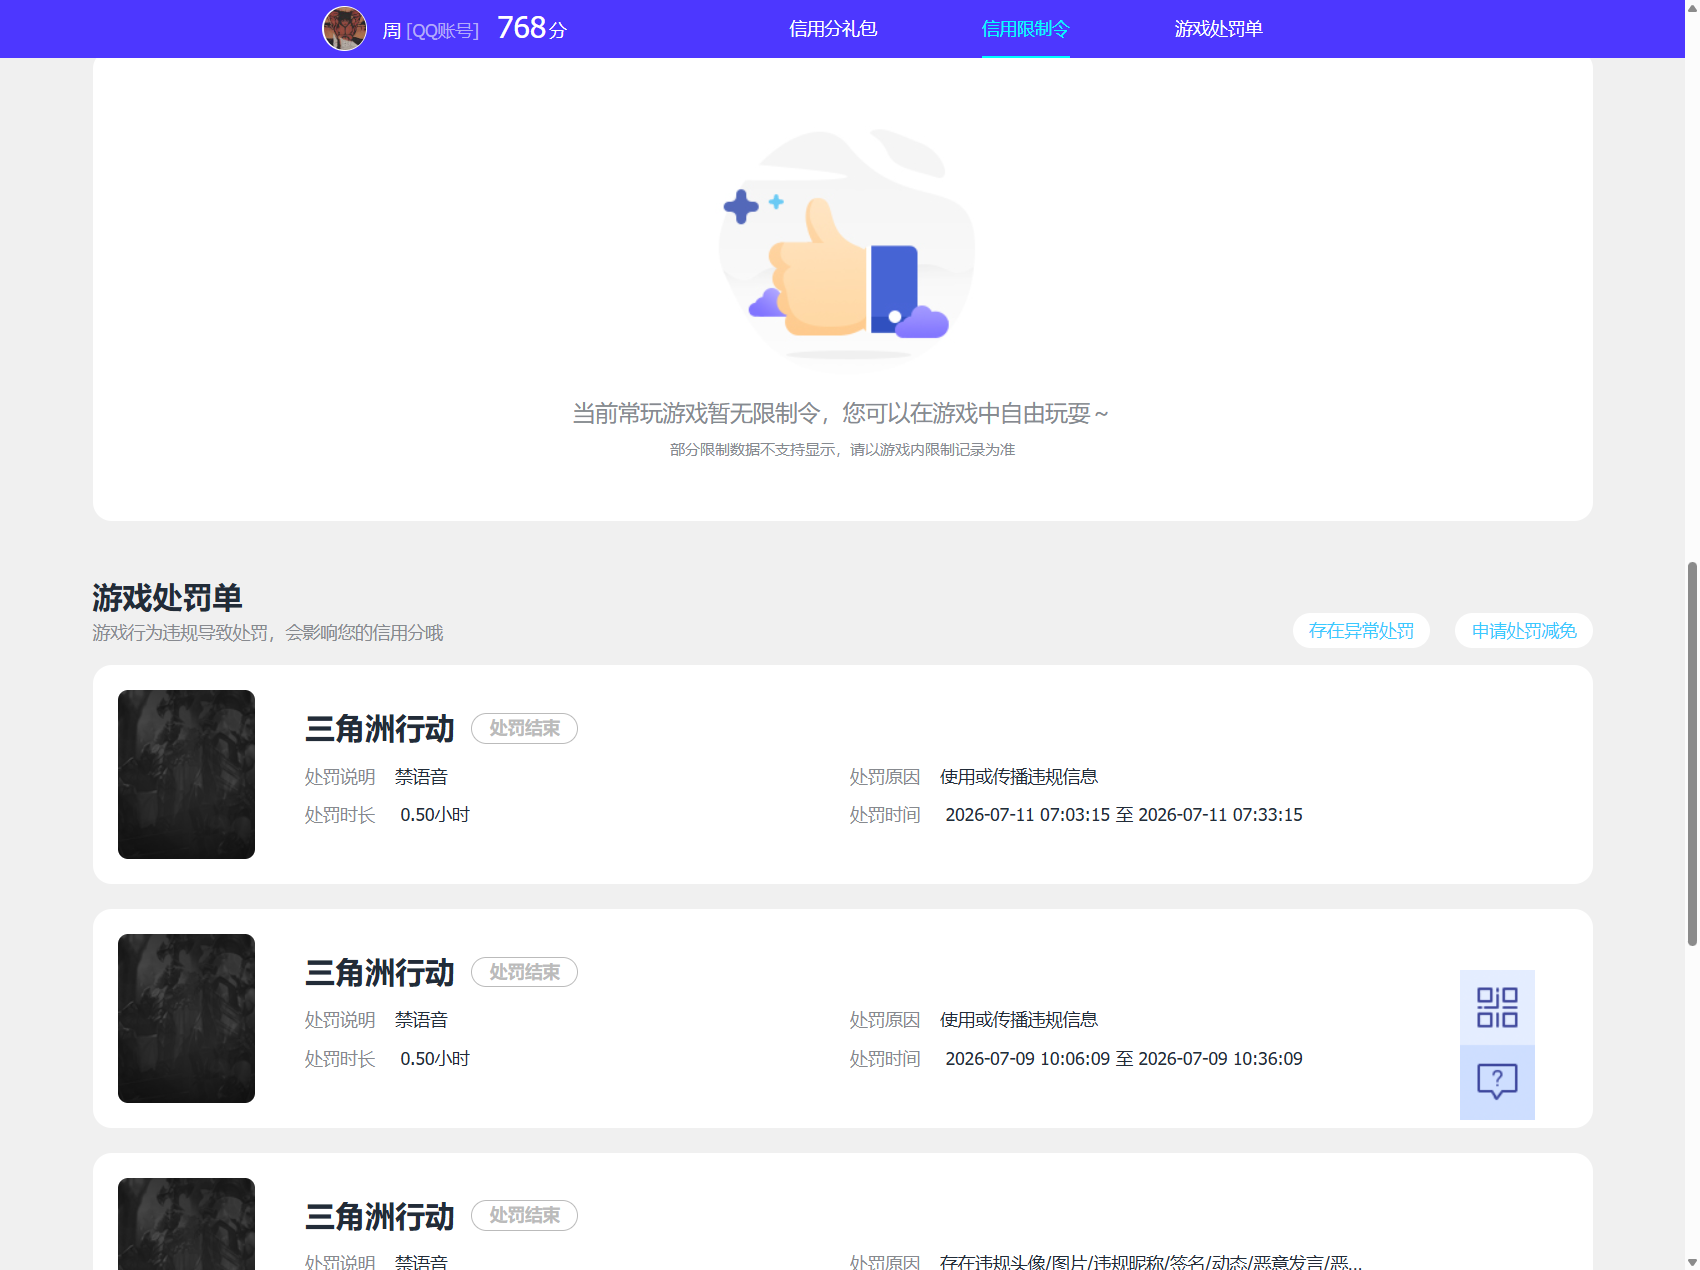Click the scrollbar down arrow
The width and height of the screenshot is (1700, 1270).
(1692, 1262)
